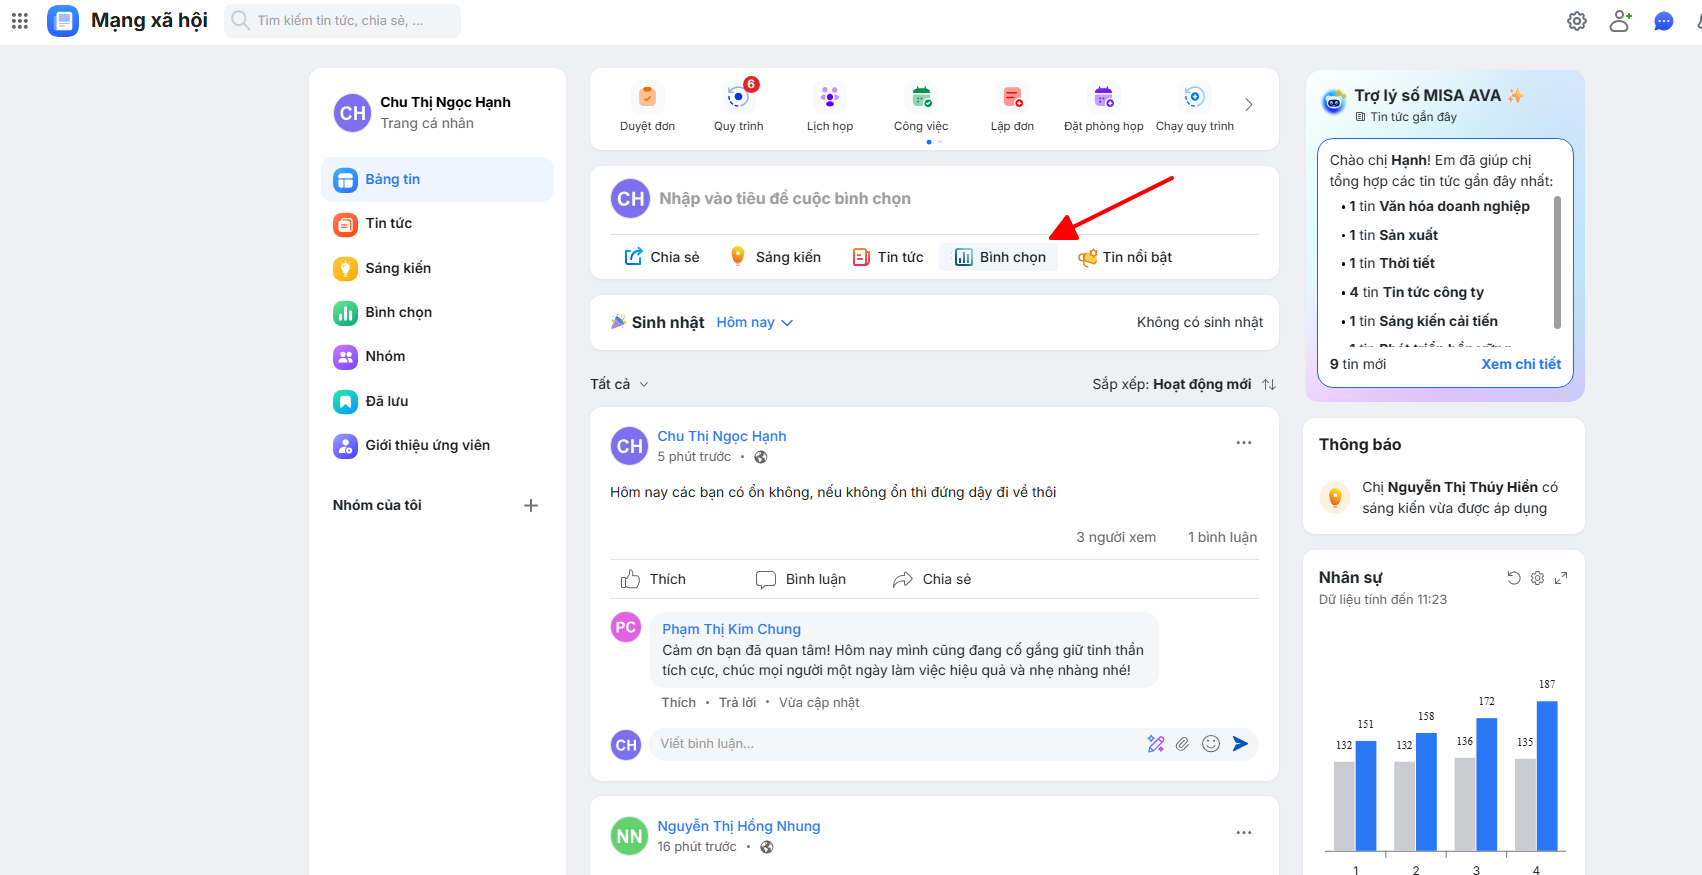1702x875 pixels.
Task: Select Sáng kiến in left sidebar
Action: 398,268
